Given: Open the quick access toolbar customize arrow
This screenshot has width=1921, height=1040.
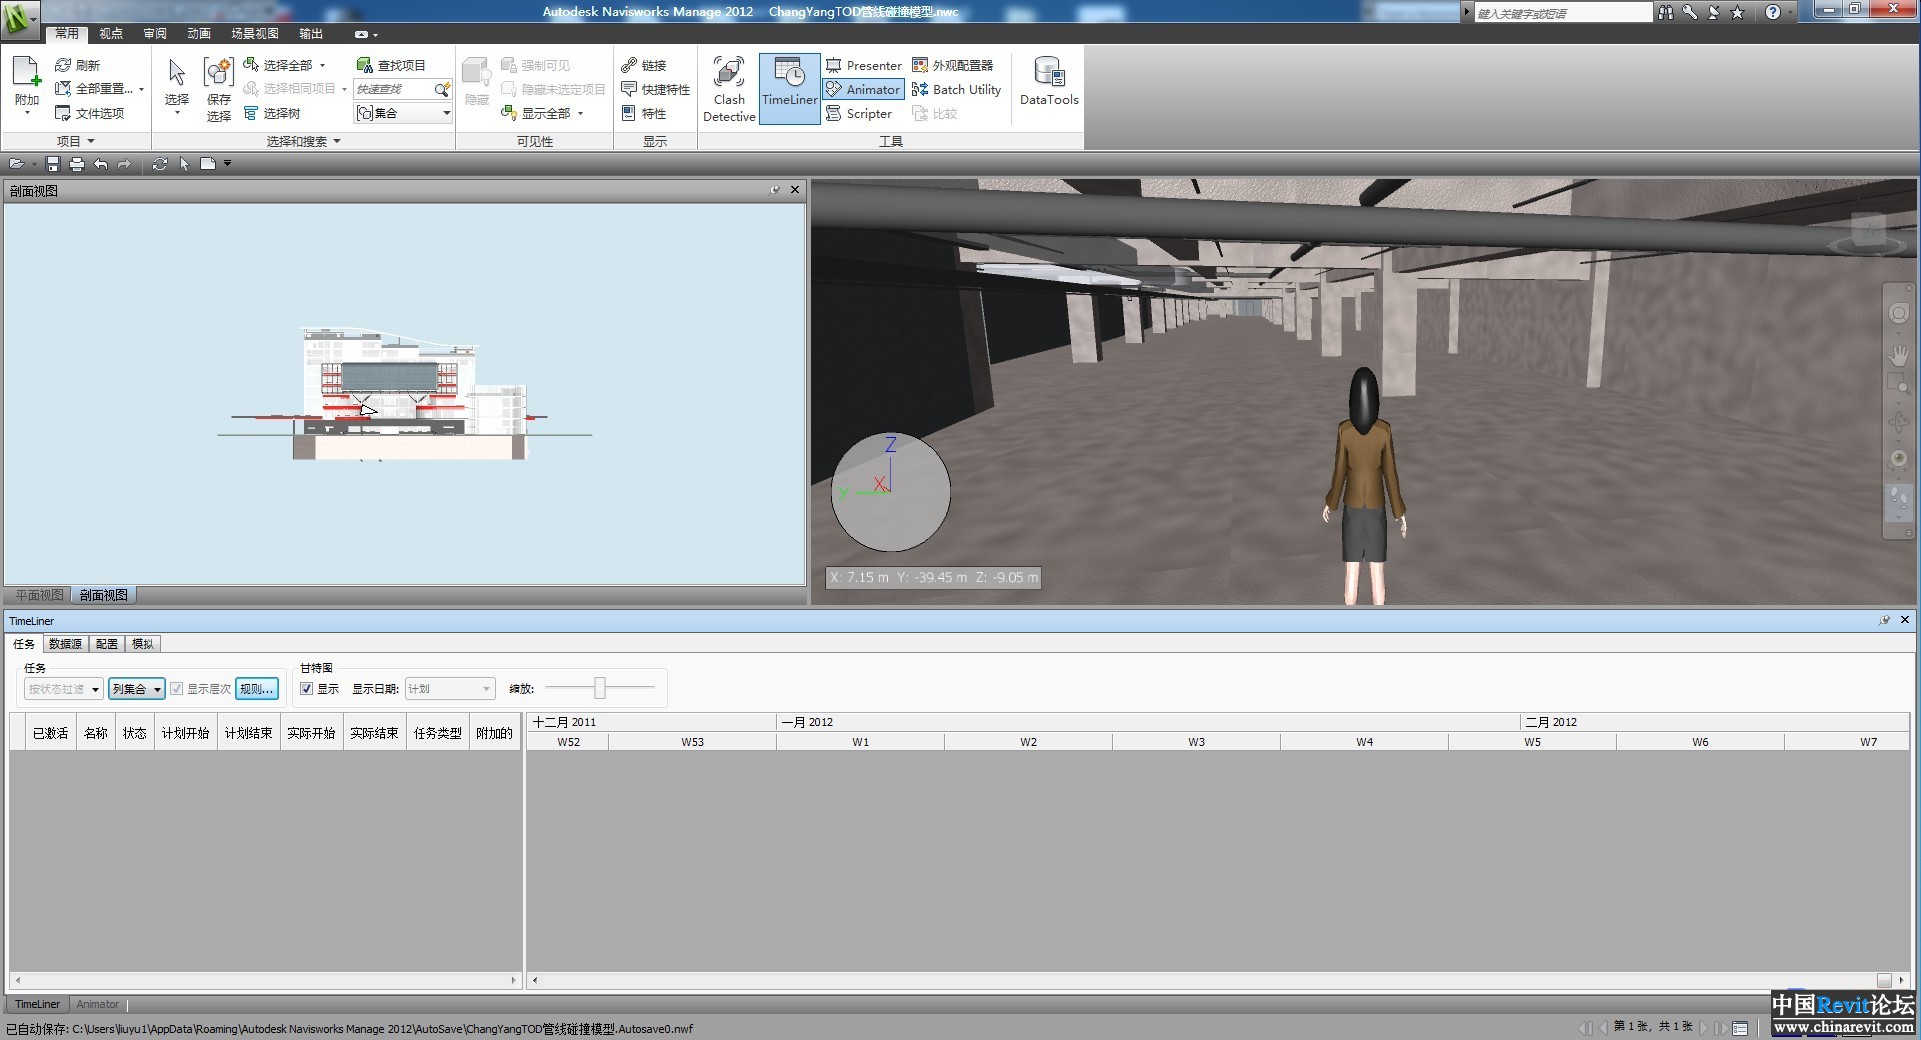Looking at the screenshot, I should pos(228,164).
